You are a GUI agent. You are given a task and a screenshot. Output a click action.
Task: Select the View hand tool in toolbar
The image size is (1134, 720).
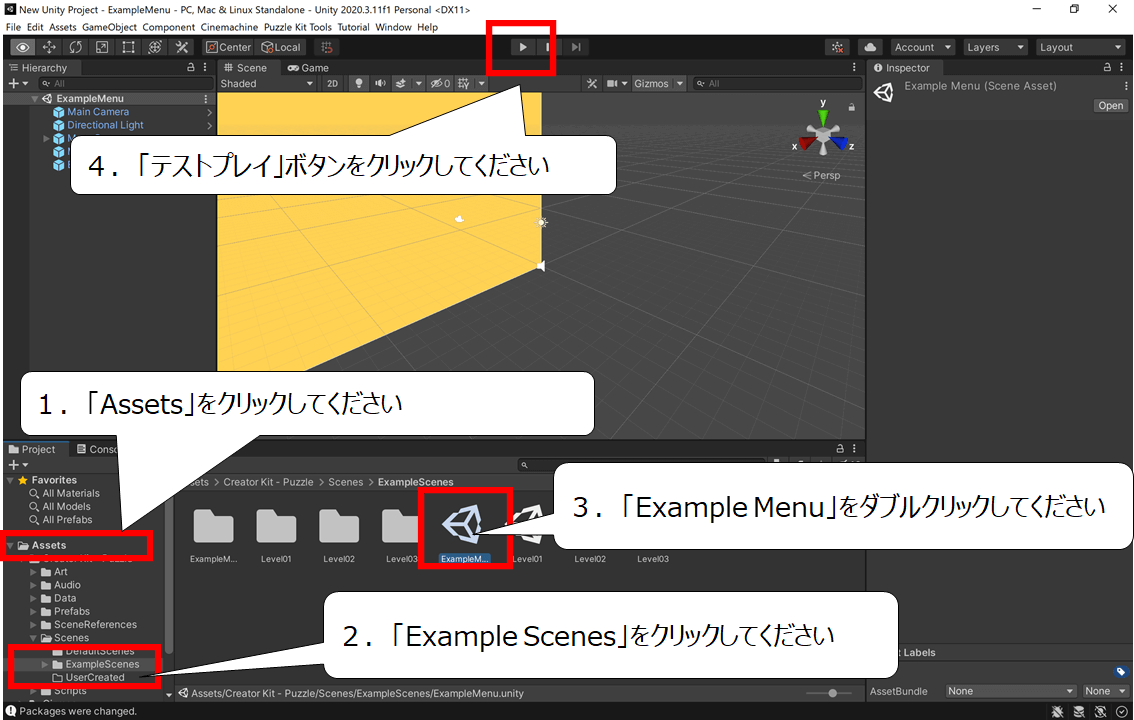(22, 47)
